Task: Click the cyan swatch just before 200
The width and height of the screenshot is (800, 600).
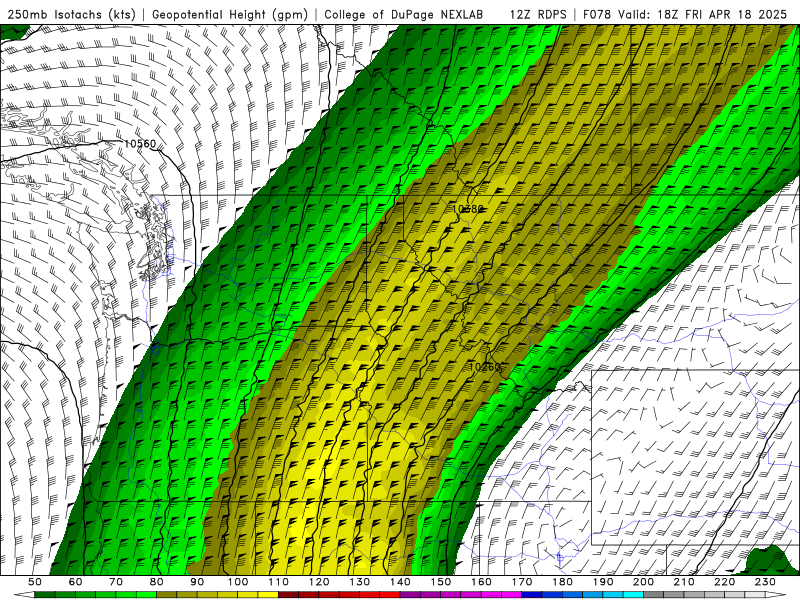Action: (633, 595)
